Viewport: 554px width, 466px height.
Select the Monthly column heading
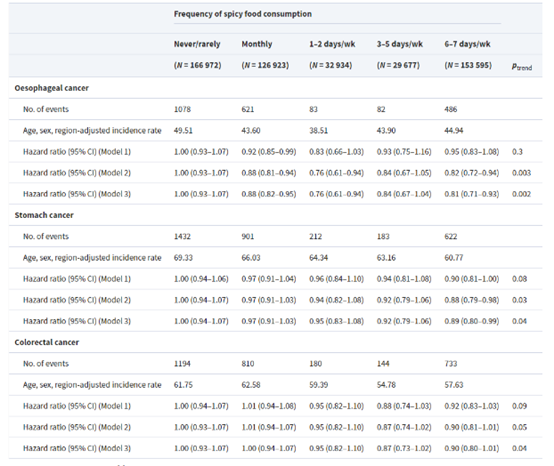(257, 44)
